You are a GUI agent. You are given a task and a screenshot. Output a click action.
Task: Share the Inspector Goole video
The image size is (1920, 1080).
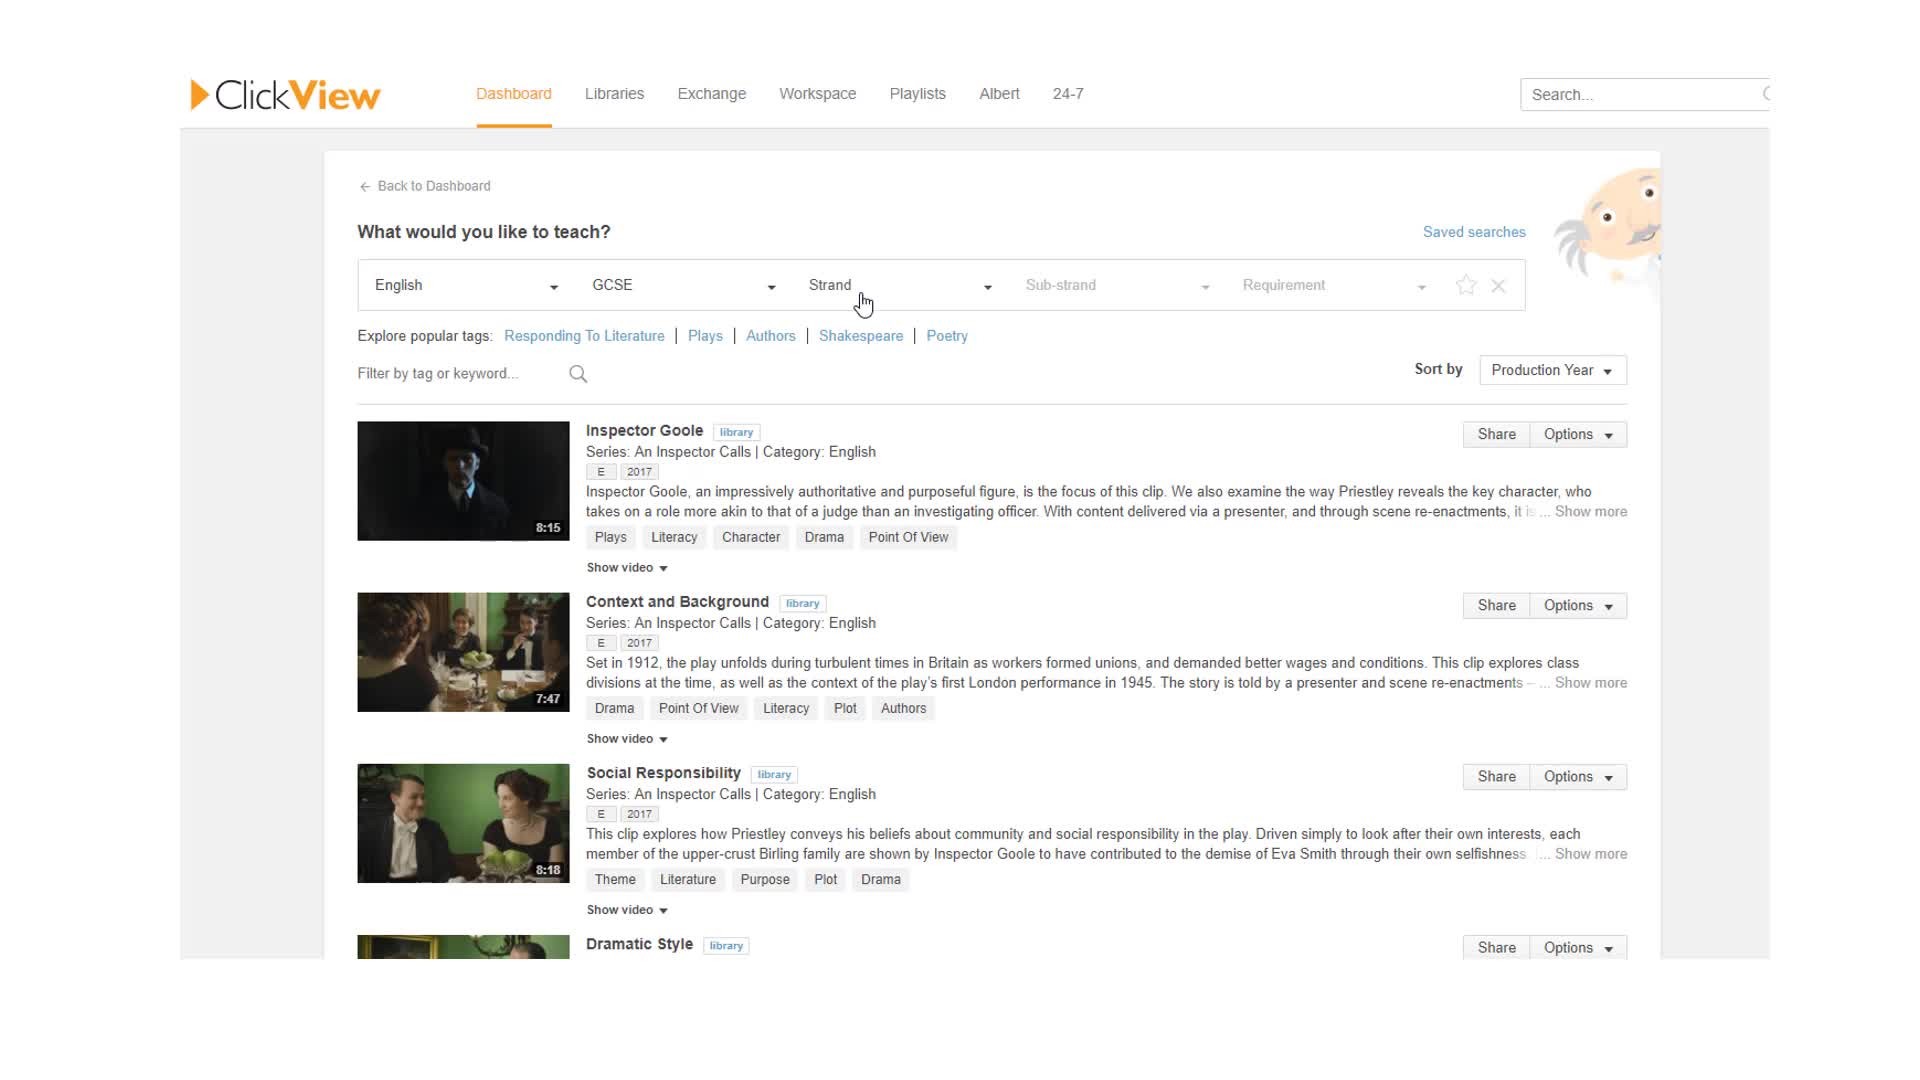pyautogui.click(x=1496, y=435)
